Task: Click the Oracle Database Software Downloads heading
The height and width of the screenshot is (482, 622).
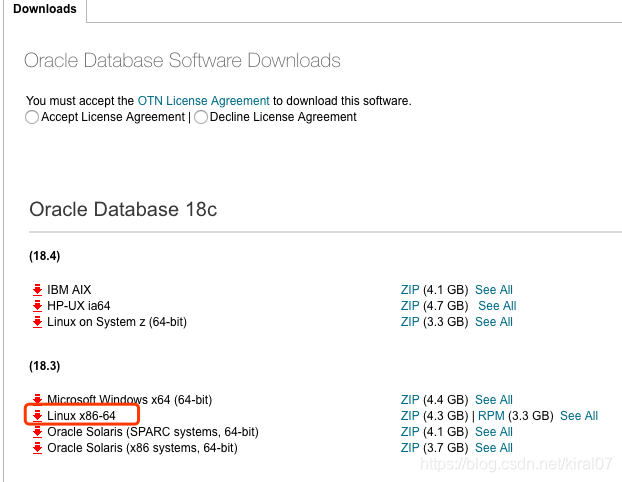Action: pos(182,61)
